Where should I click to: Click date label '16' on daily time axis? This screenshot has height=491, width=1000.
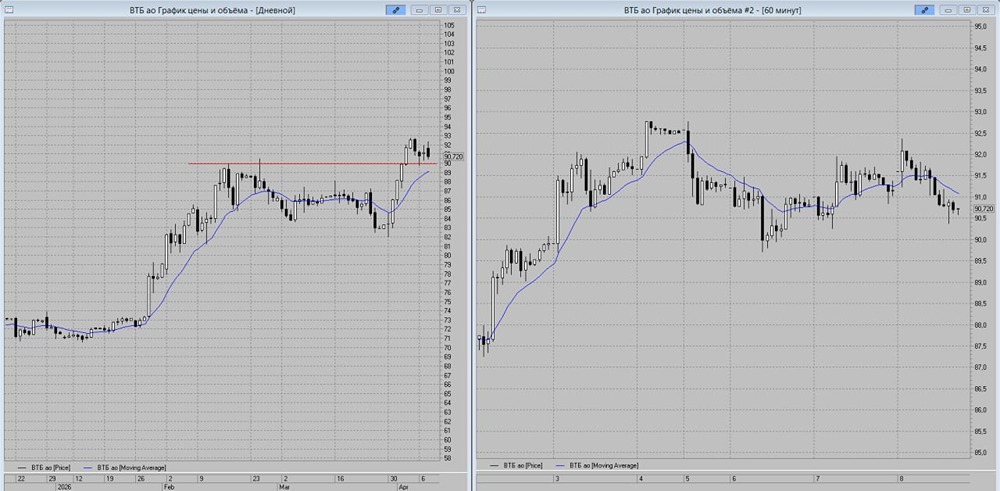pyautogui.click(x=341, y=478)
